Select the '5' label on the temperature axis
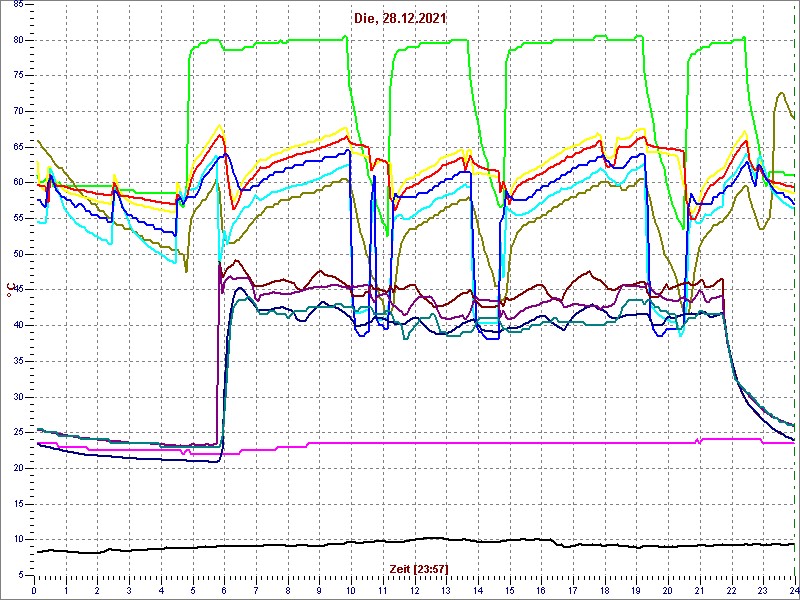 [x=20, y=576]
